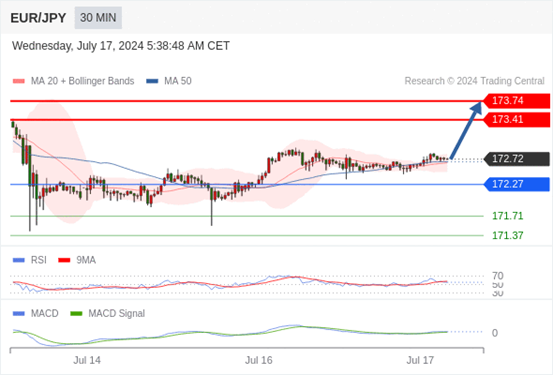
Task: Click the RSI legend label
Action: click(38, 260)
